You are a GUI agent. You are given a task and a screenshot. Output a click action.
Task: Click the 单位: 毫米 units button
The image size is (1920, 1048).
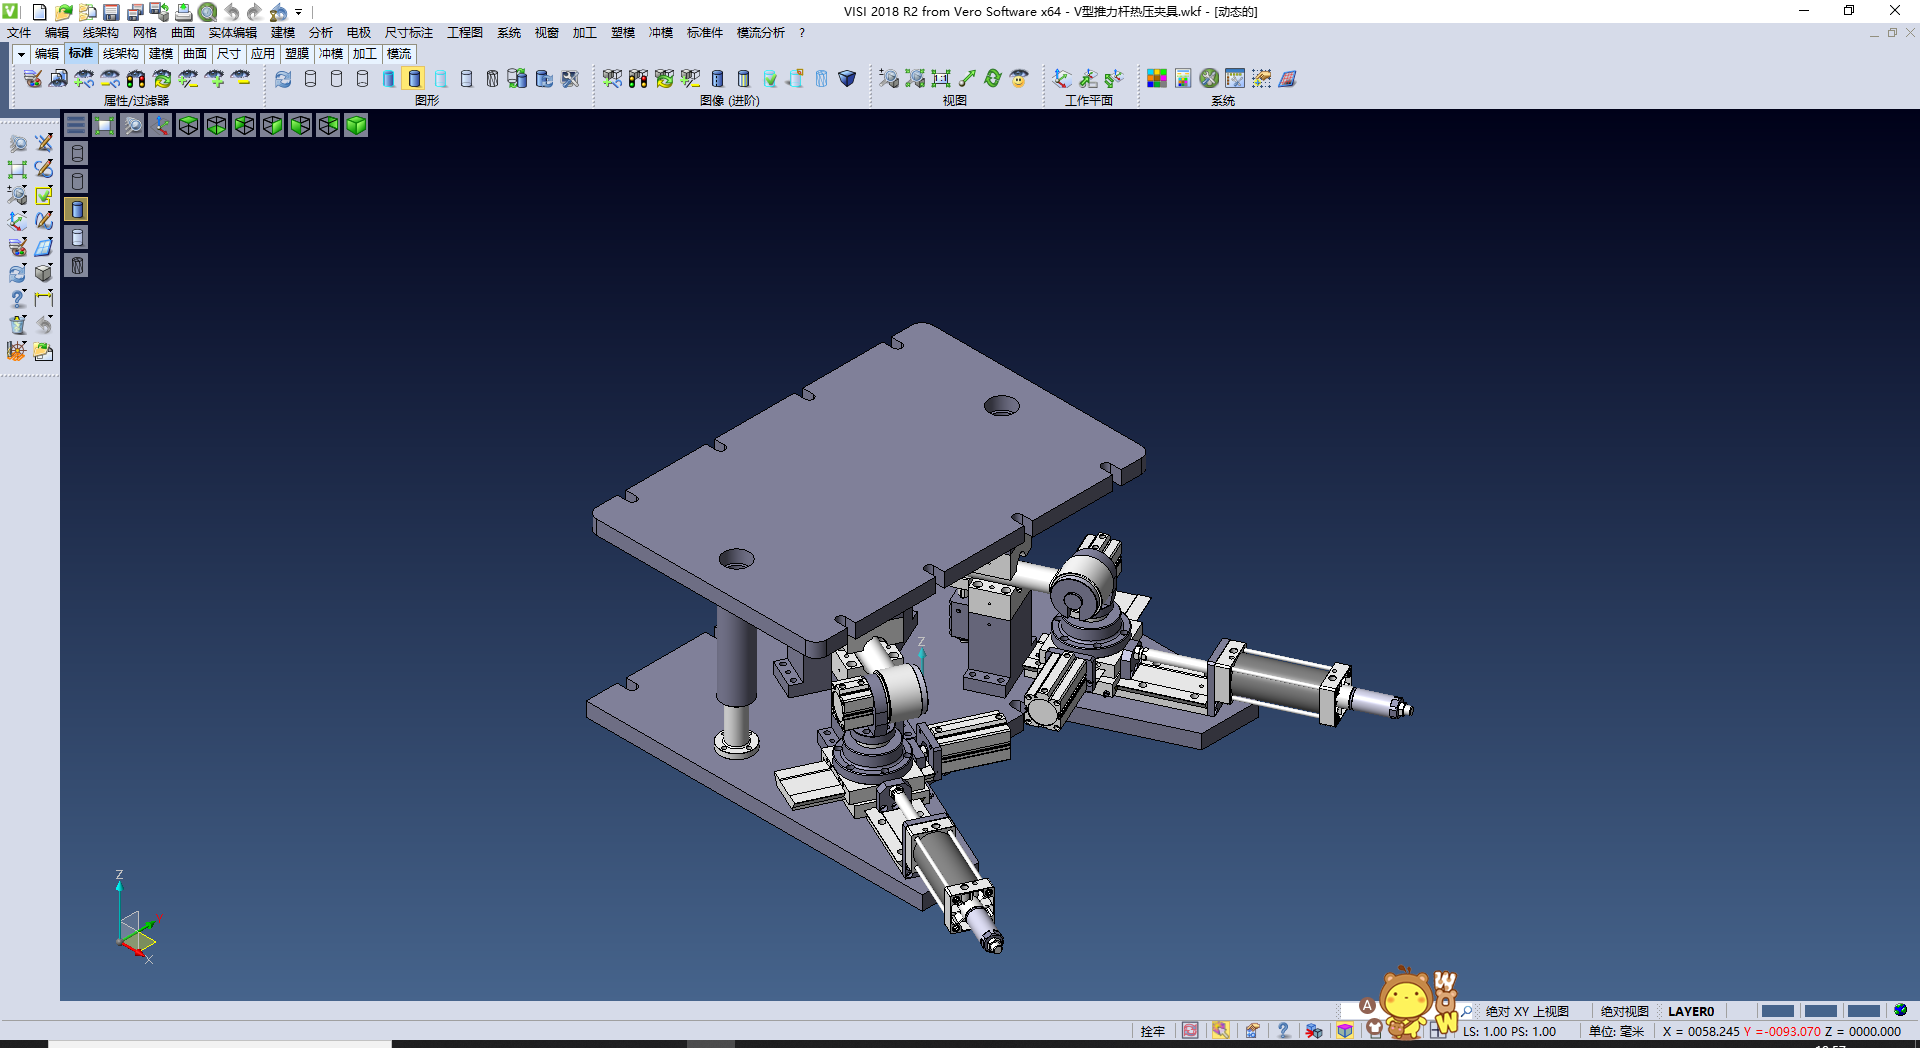pos(1616,1031)
